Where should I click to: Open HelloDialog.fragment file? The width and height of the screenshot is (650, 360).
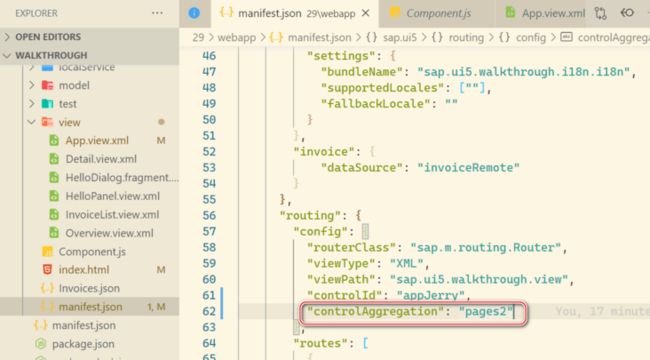tap(122, 178)
